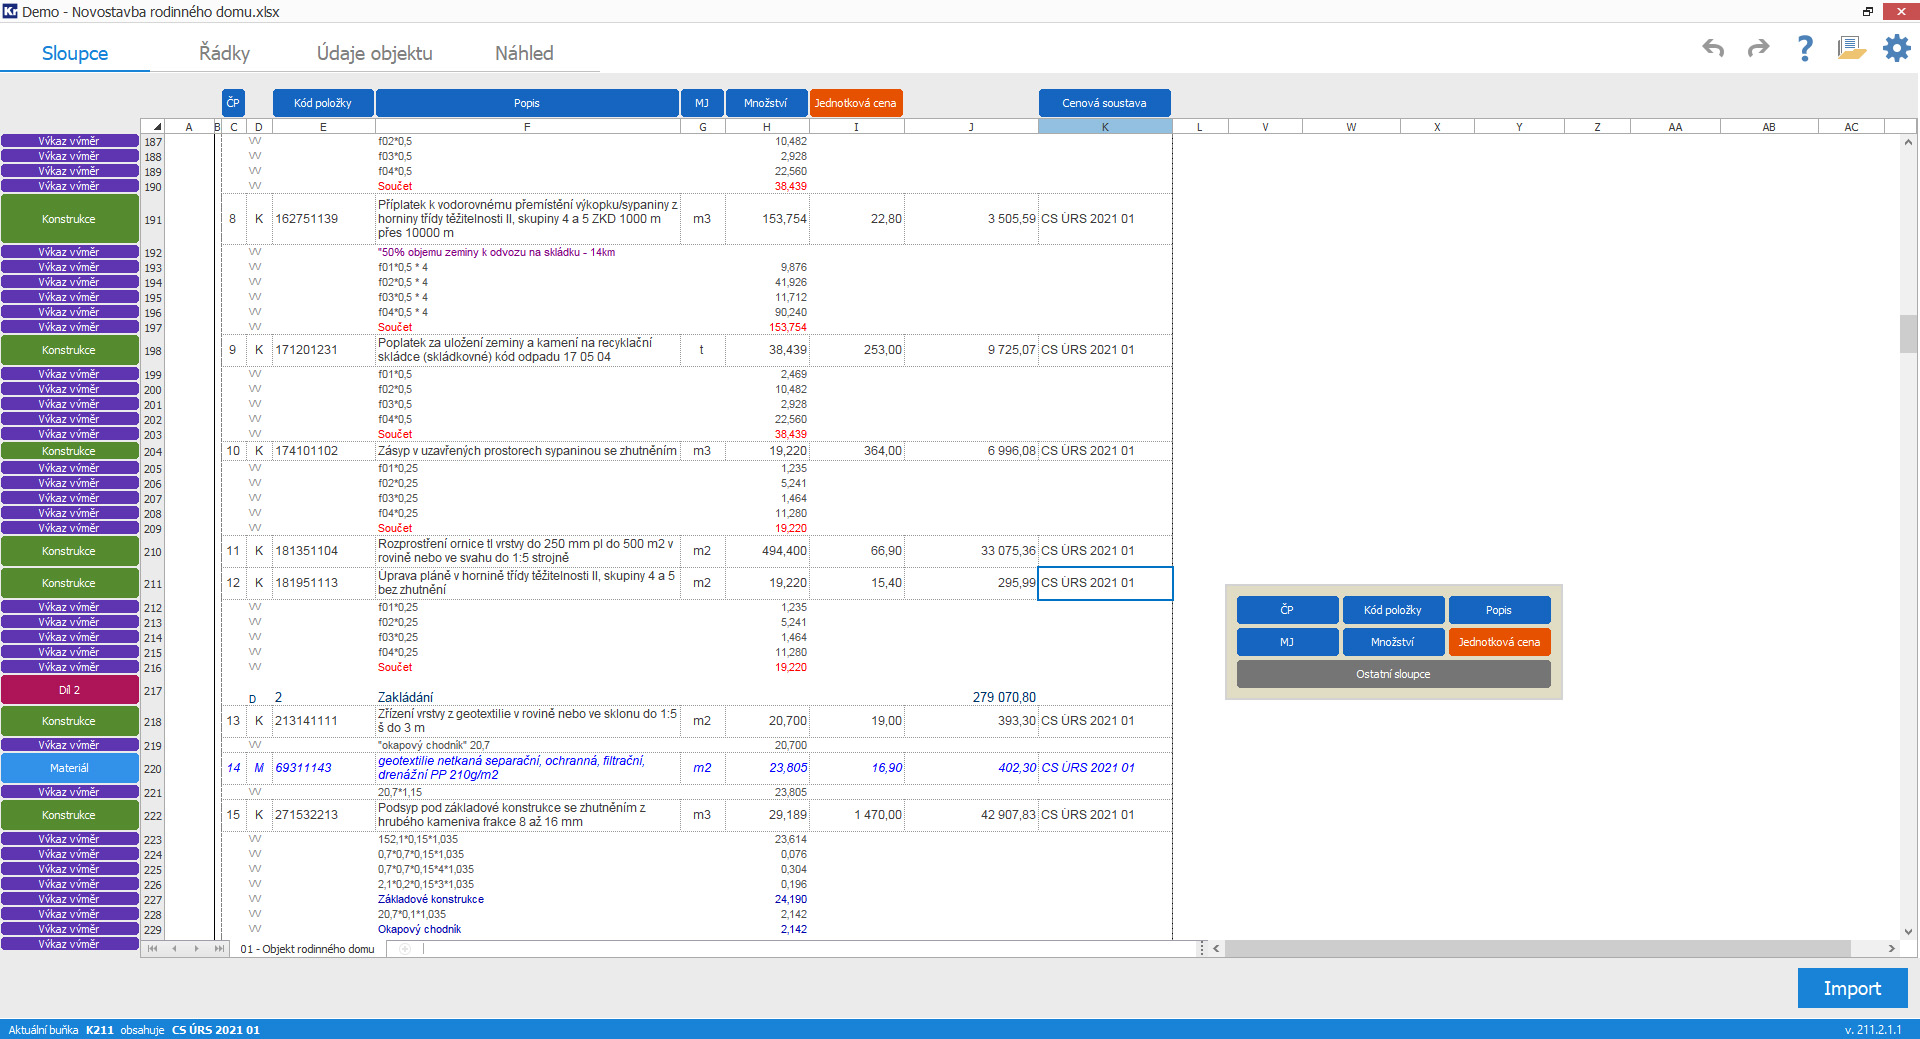Click the vertical scrollbar thumb
Screen dimensions: 1920x1039
tap(1908, 334)
